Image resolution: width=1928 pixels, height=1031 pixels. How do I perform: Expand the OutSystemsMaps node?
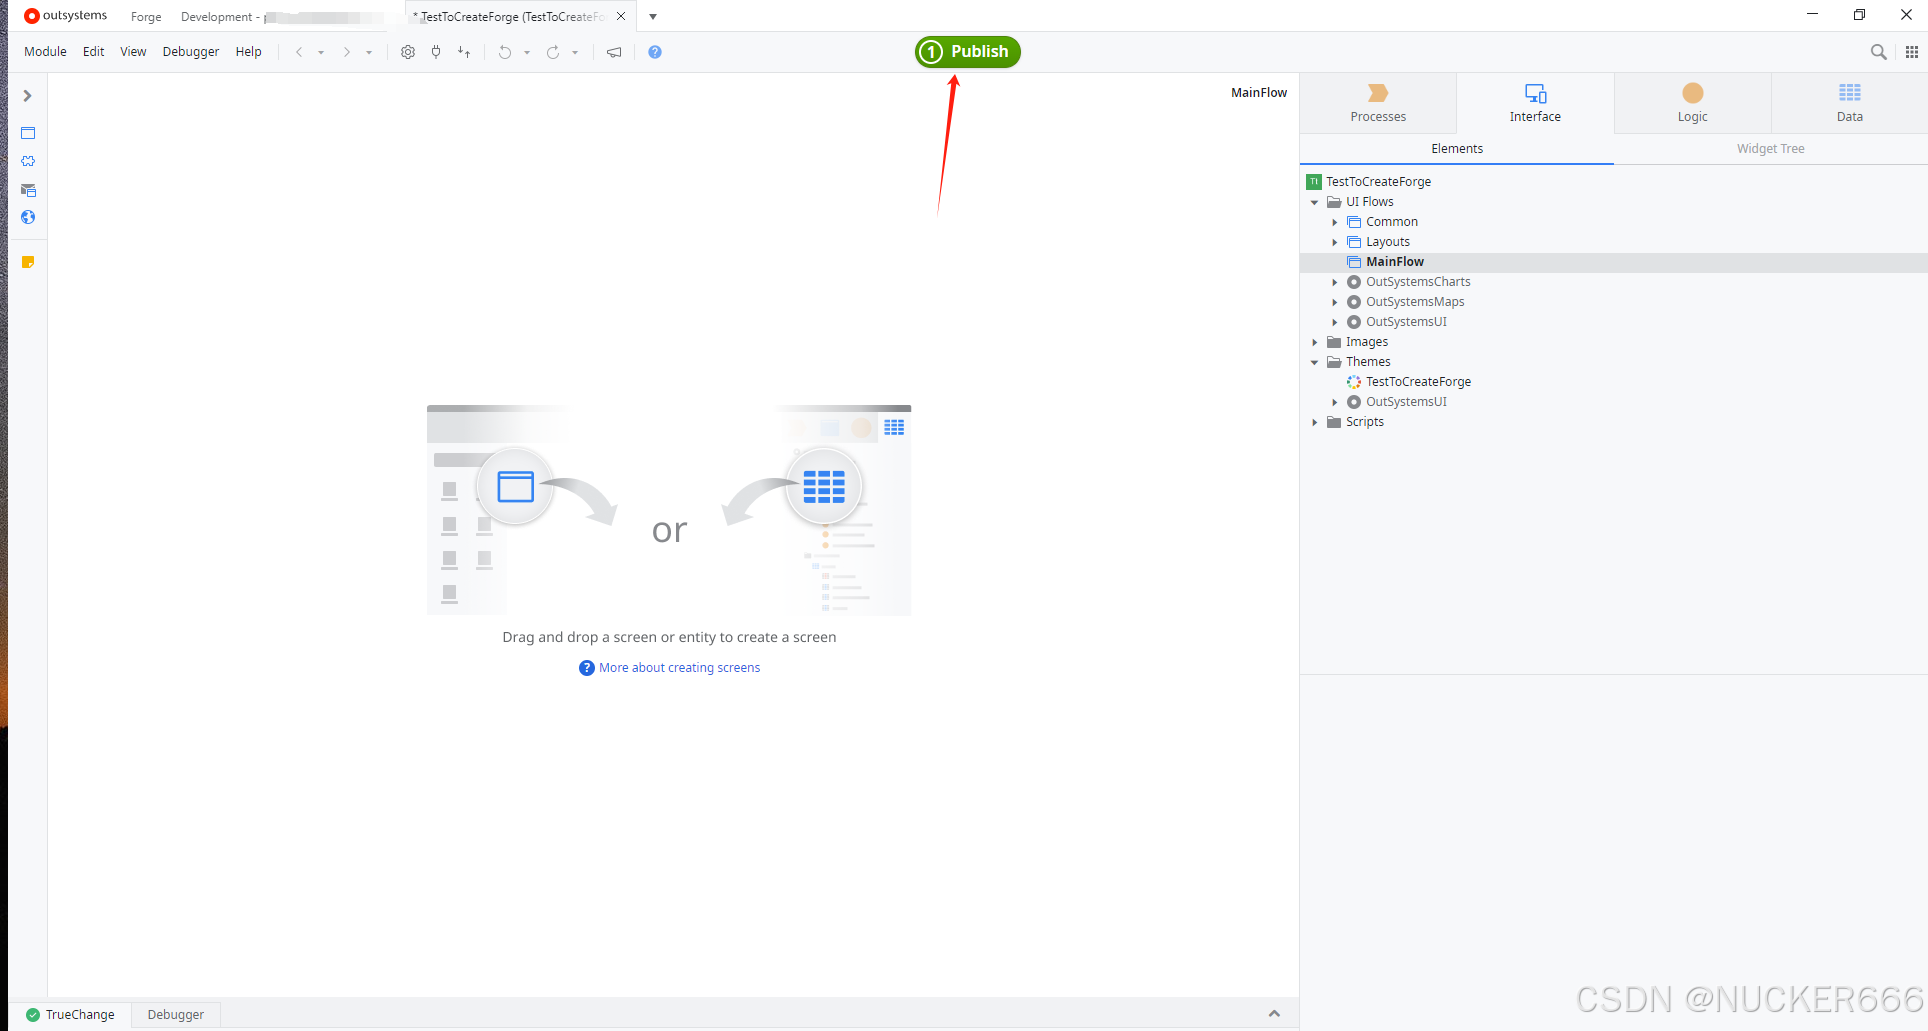[x=1334, y=302]
